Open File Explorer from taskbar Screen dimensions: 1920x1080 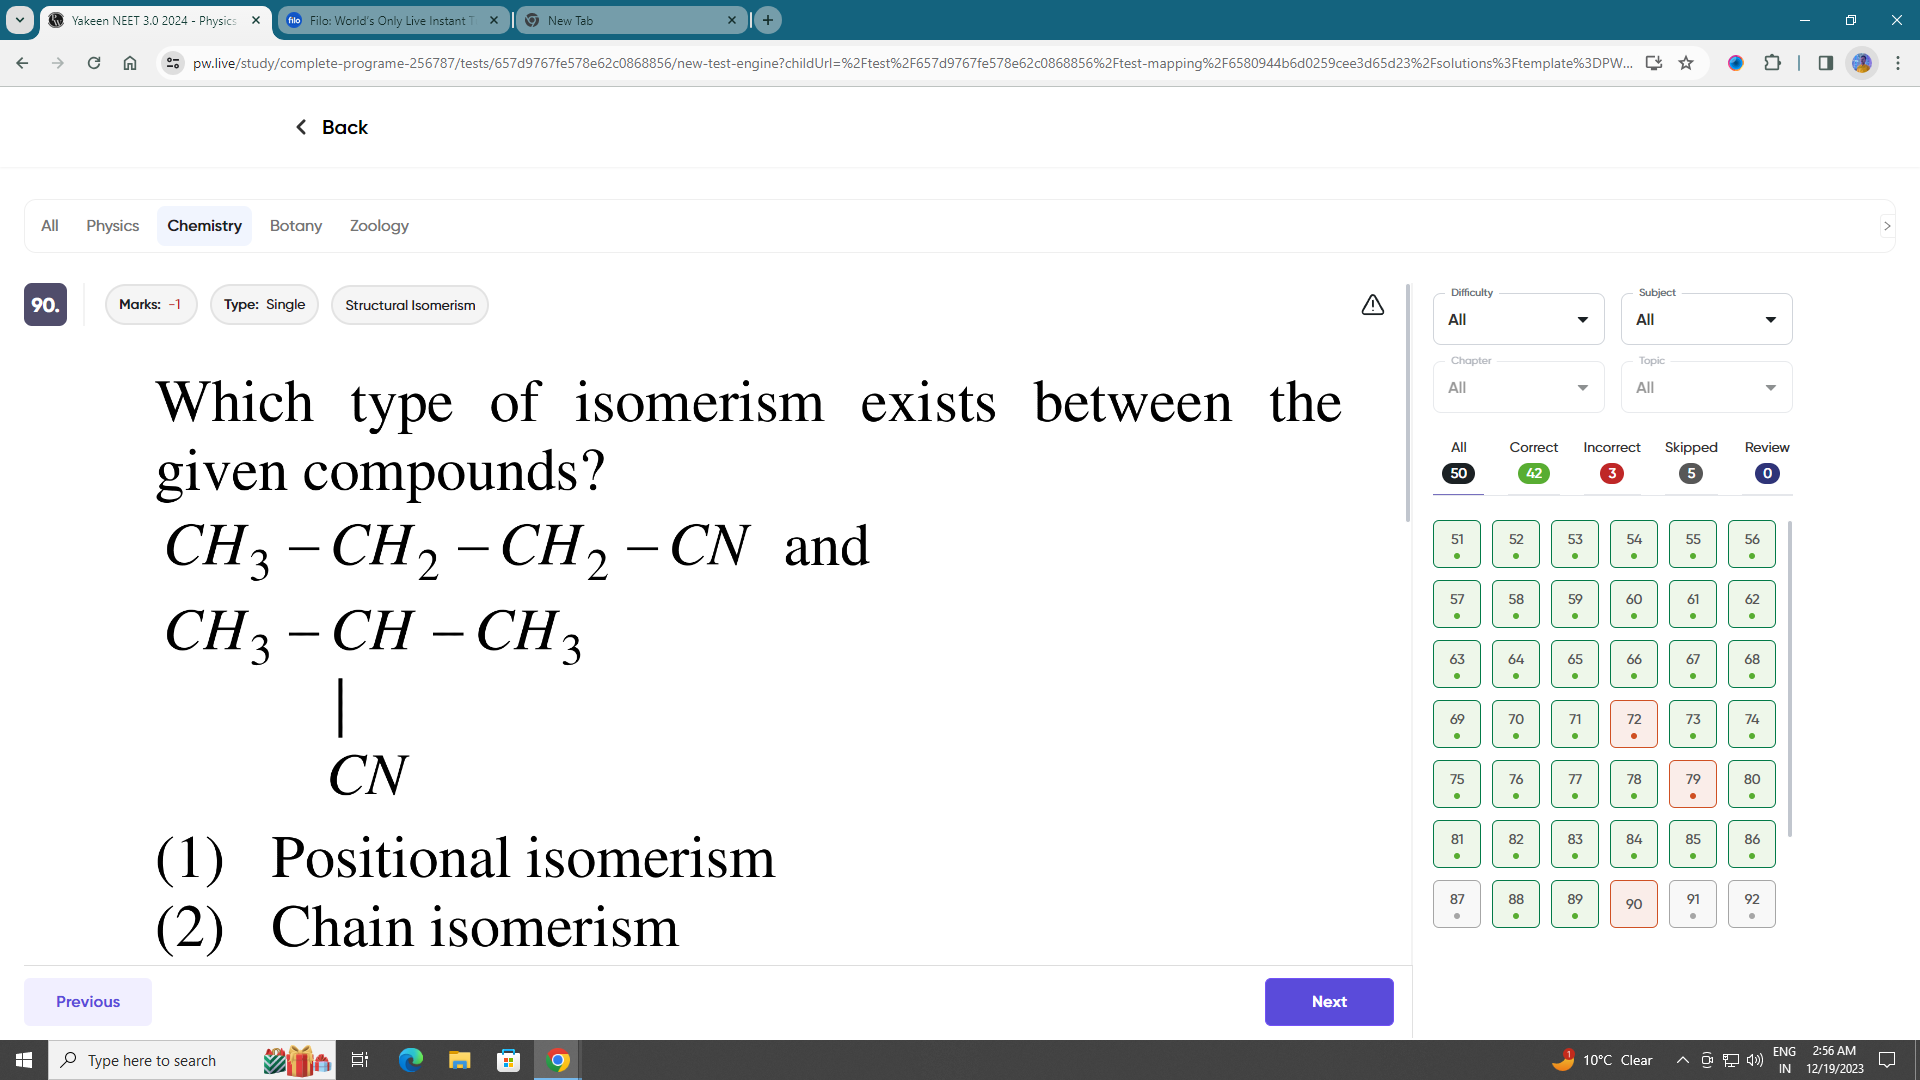459,1060
